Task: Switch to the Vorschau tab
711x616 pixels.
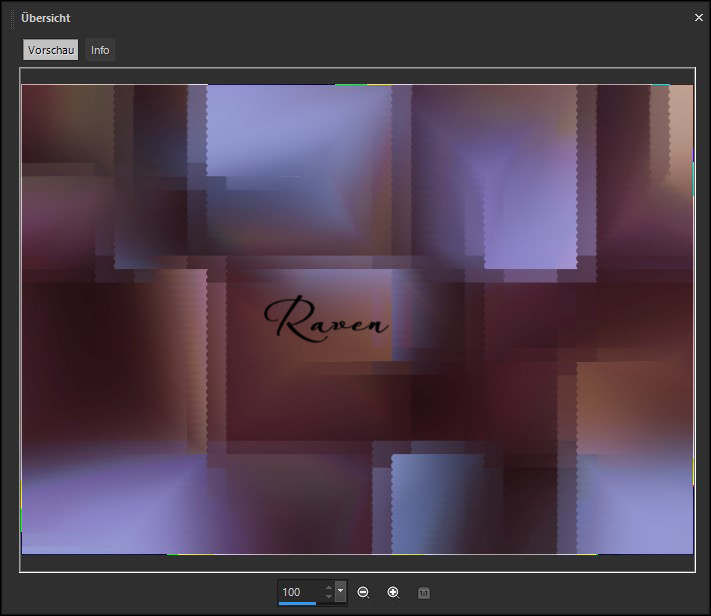Action: [x=51, y=50]
